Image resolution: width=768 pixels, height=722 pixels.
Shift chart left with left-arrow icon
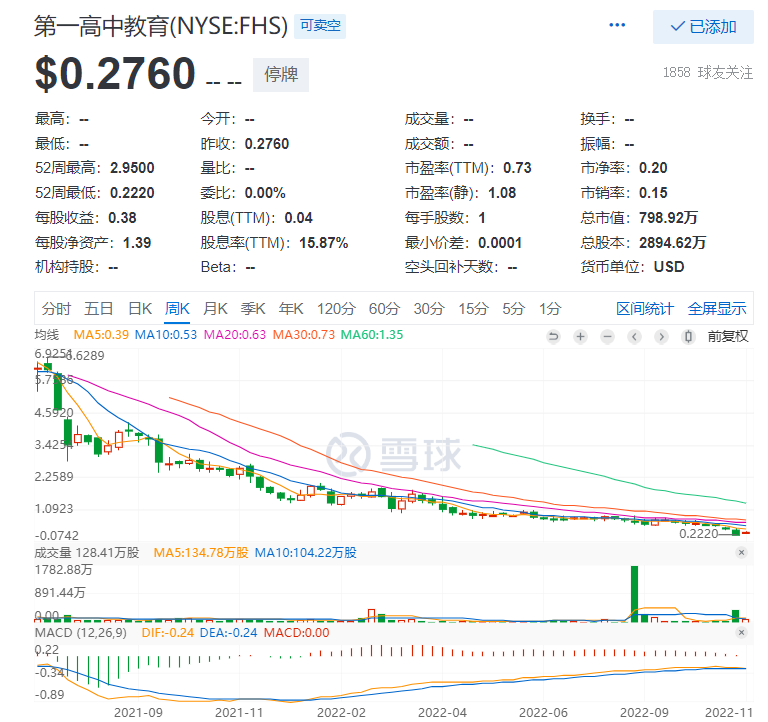click(x=634, y=337)
